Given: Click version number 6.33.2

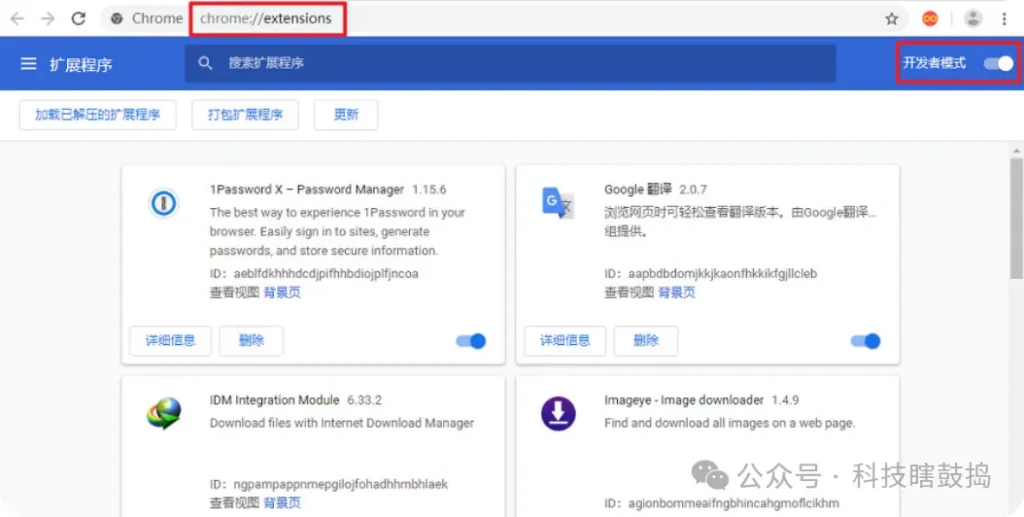Looking at the screenshot, I should (364, 400).
